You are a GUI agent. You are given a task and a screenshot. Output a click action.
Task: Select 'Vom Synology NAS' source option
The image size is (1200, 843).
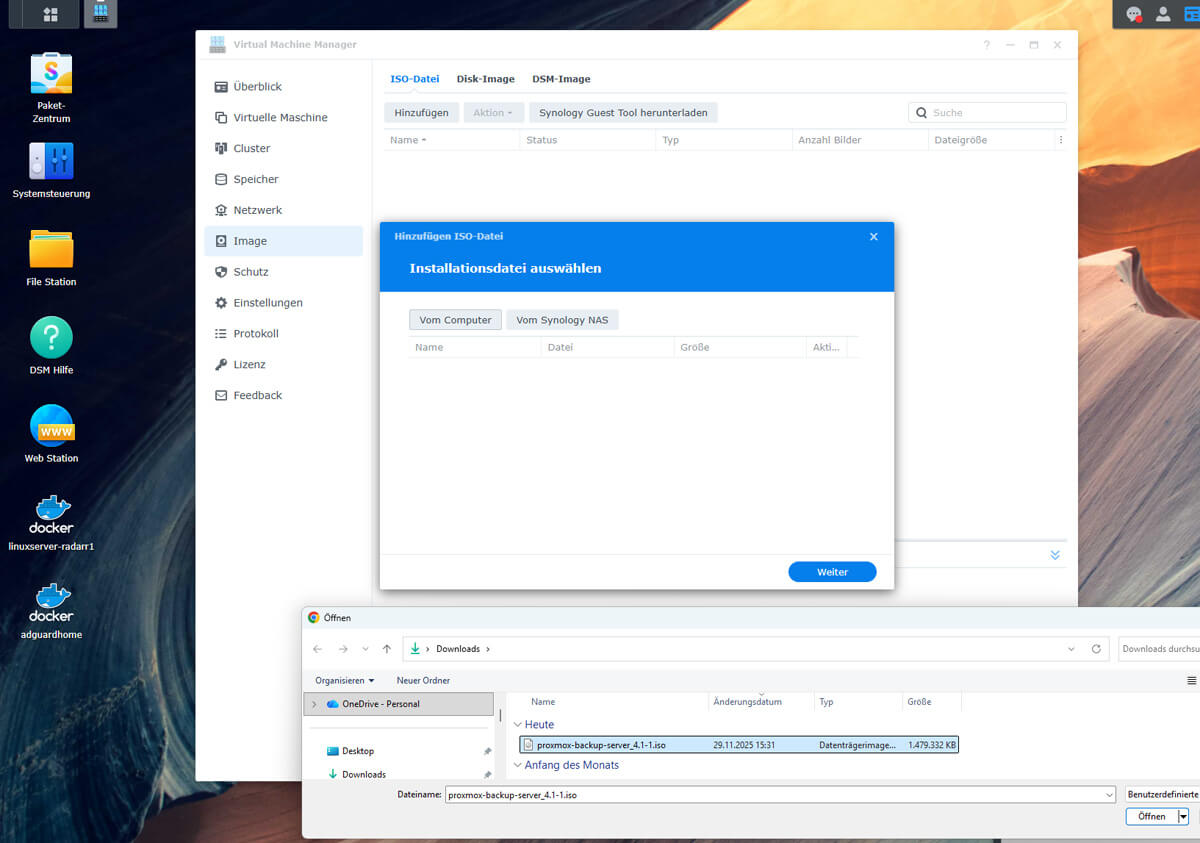pyautogui.click(x=562, y=320)
